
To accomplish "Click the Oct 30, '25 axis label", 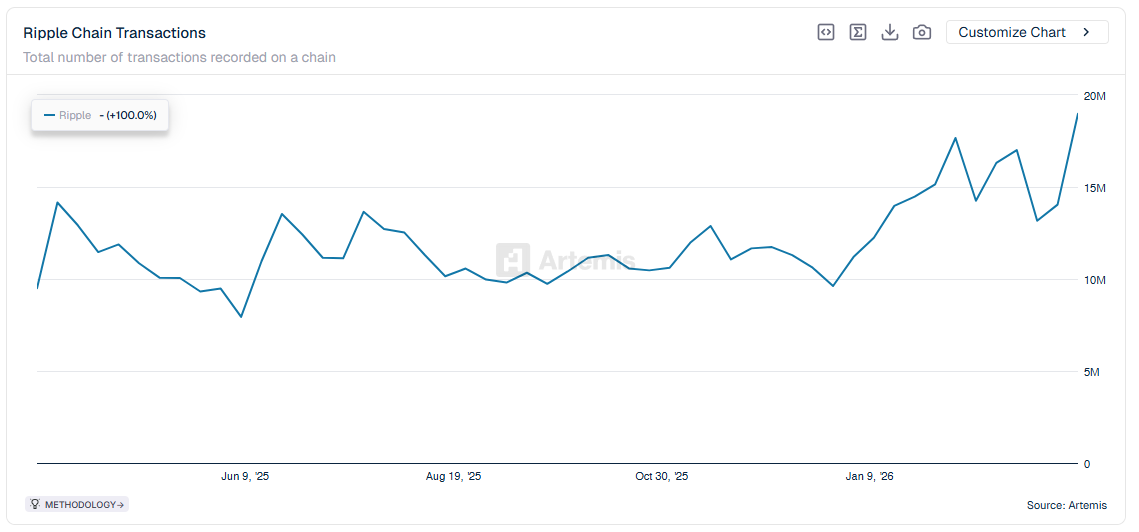I will (662, 476).
